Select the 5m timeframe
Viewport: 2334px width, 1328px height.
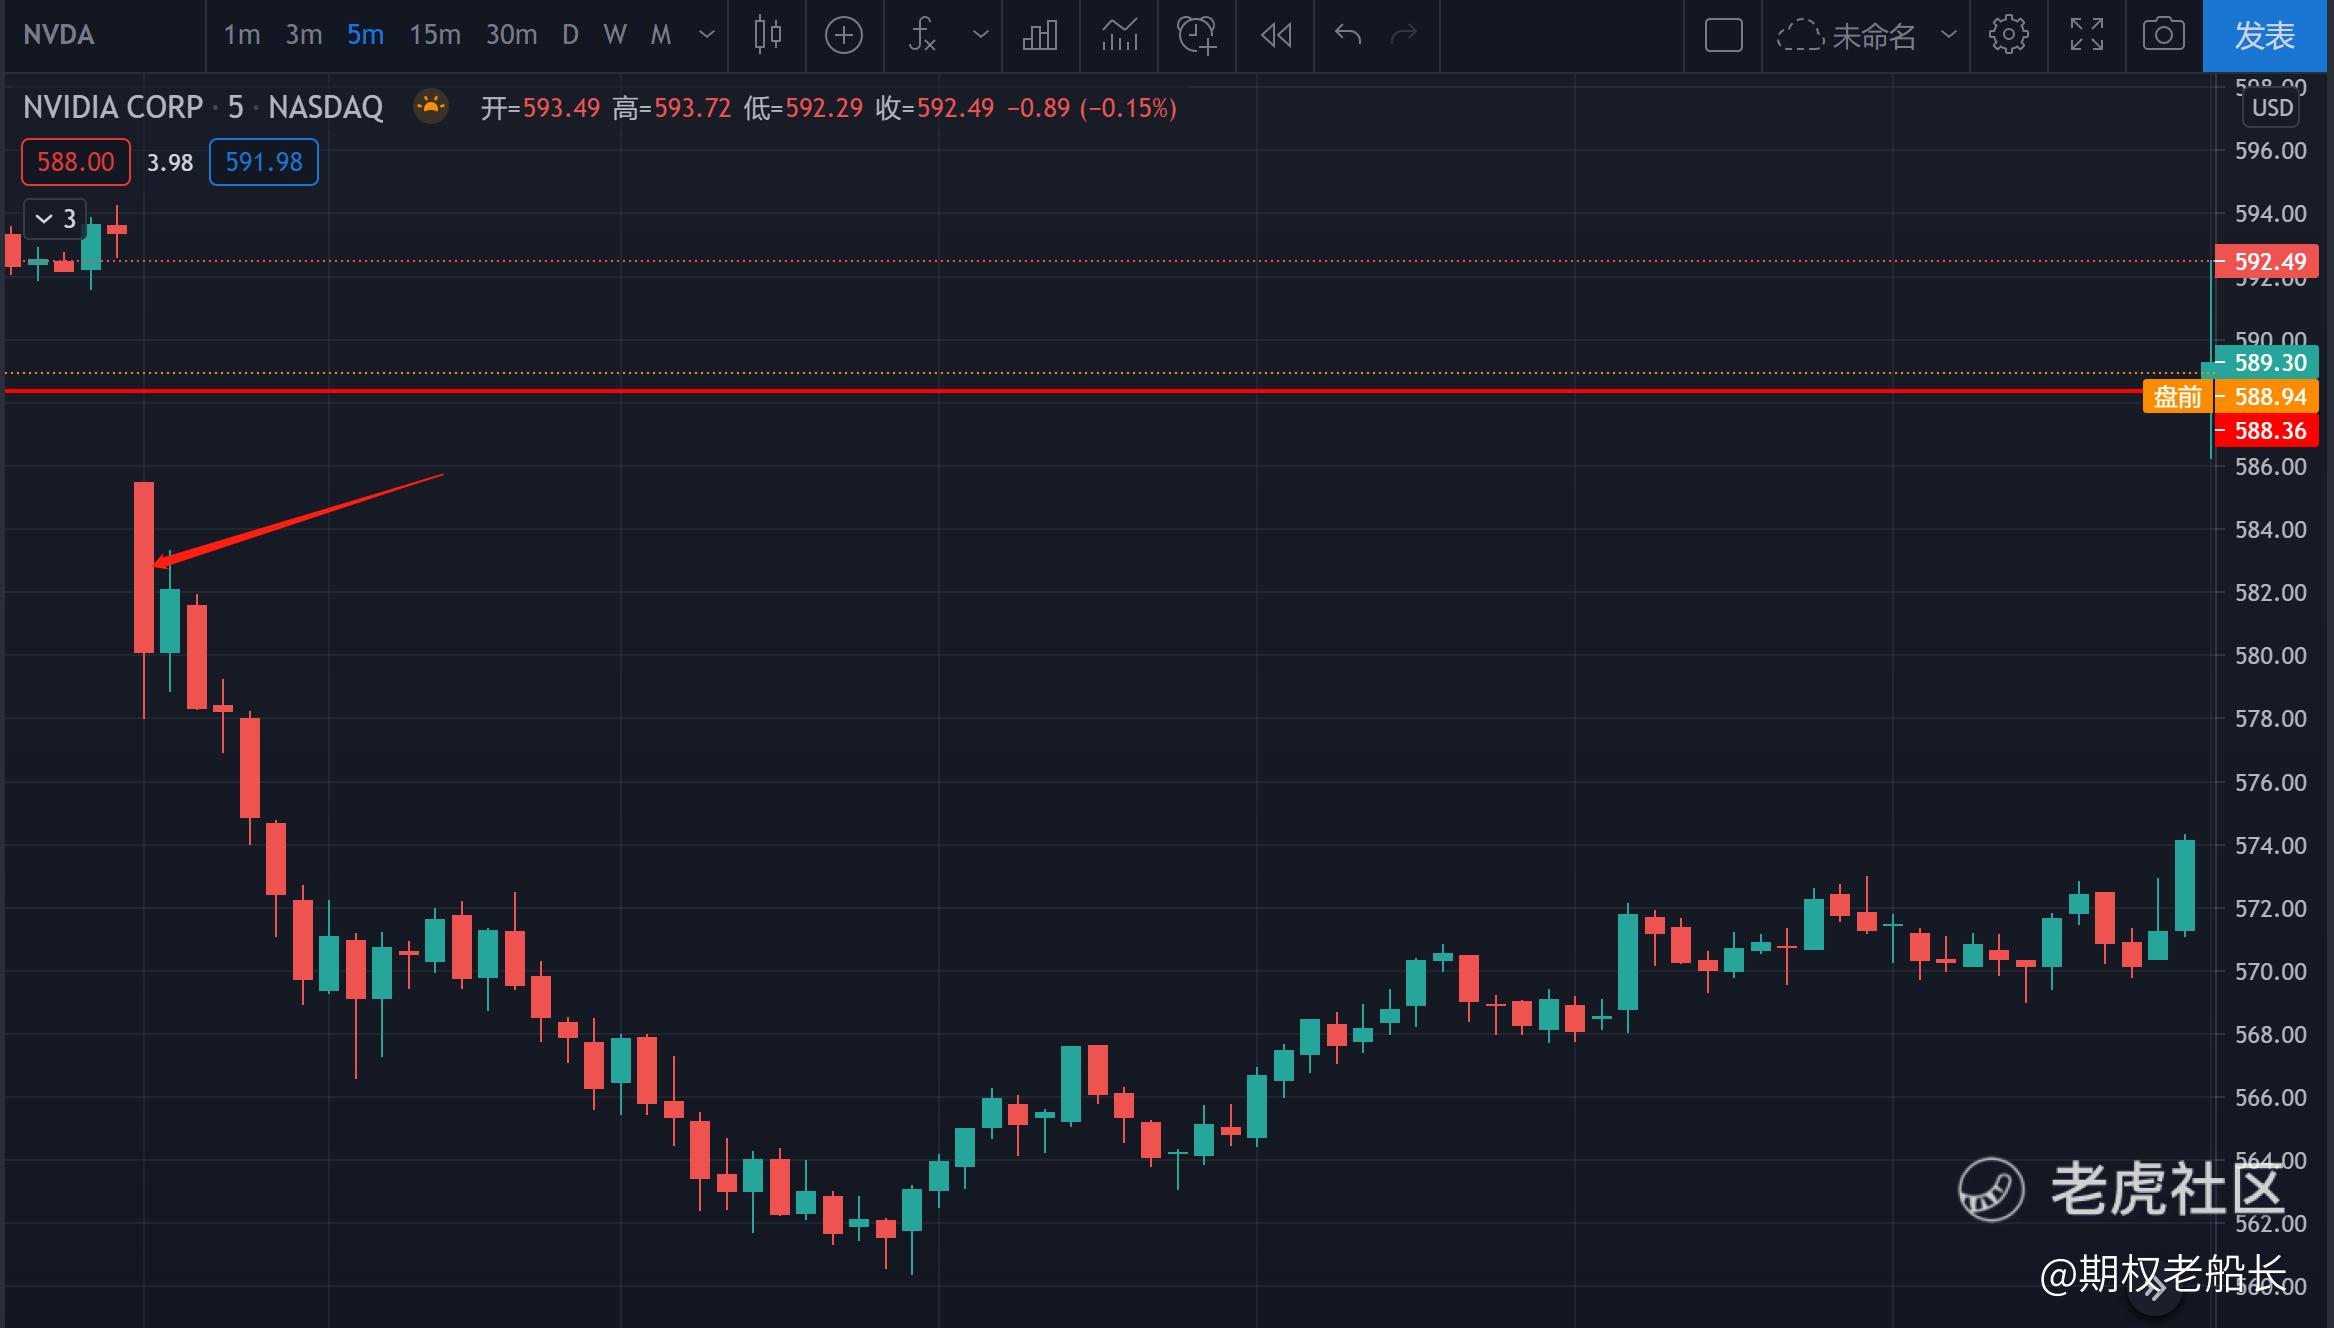pyautogui.click(x=365, y=35)
